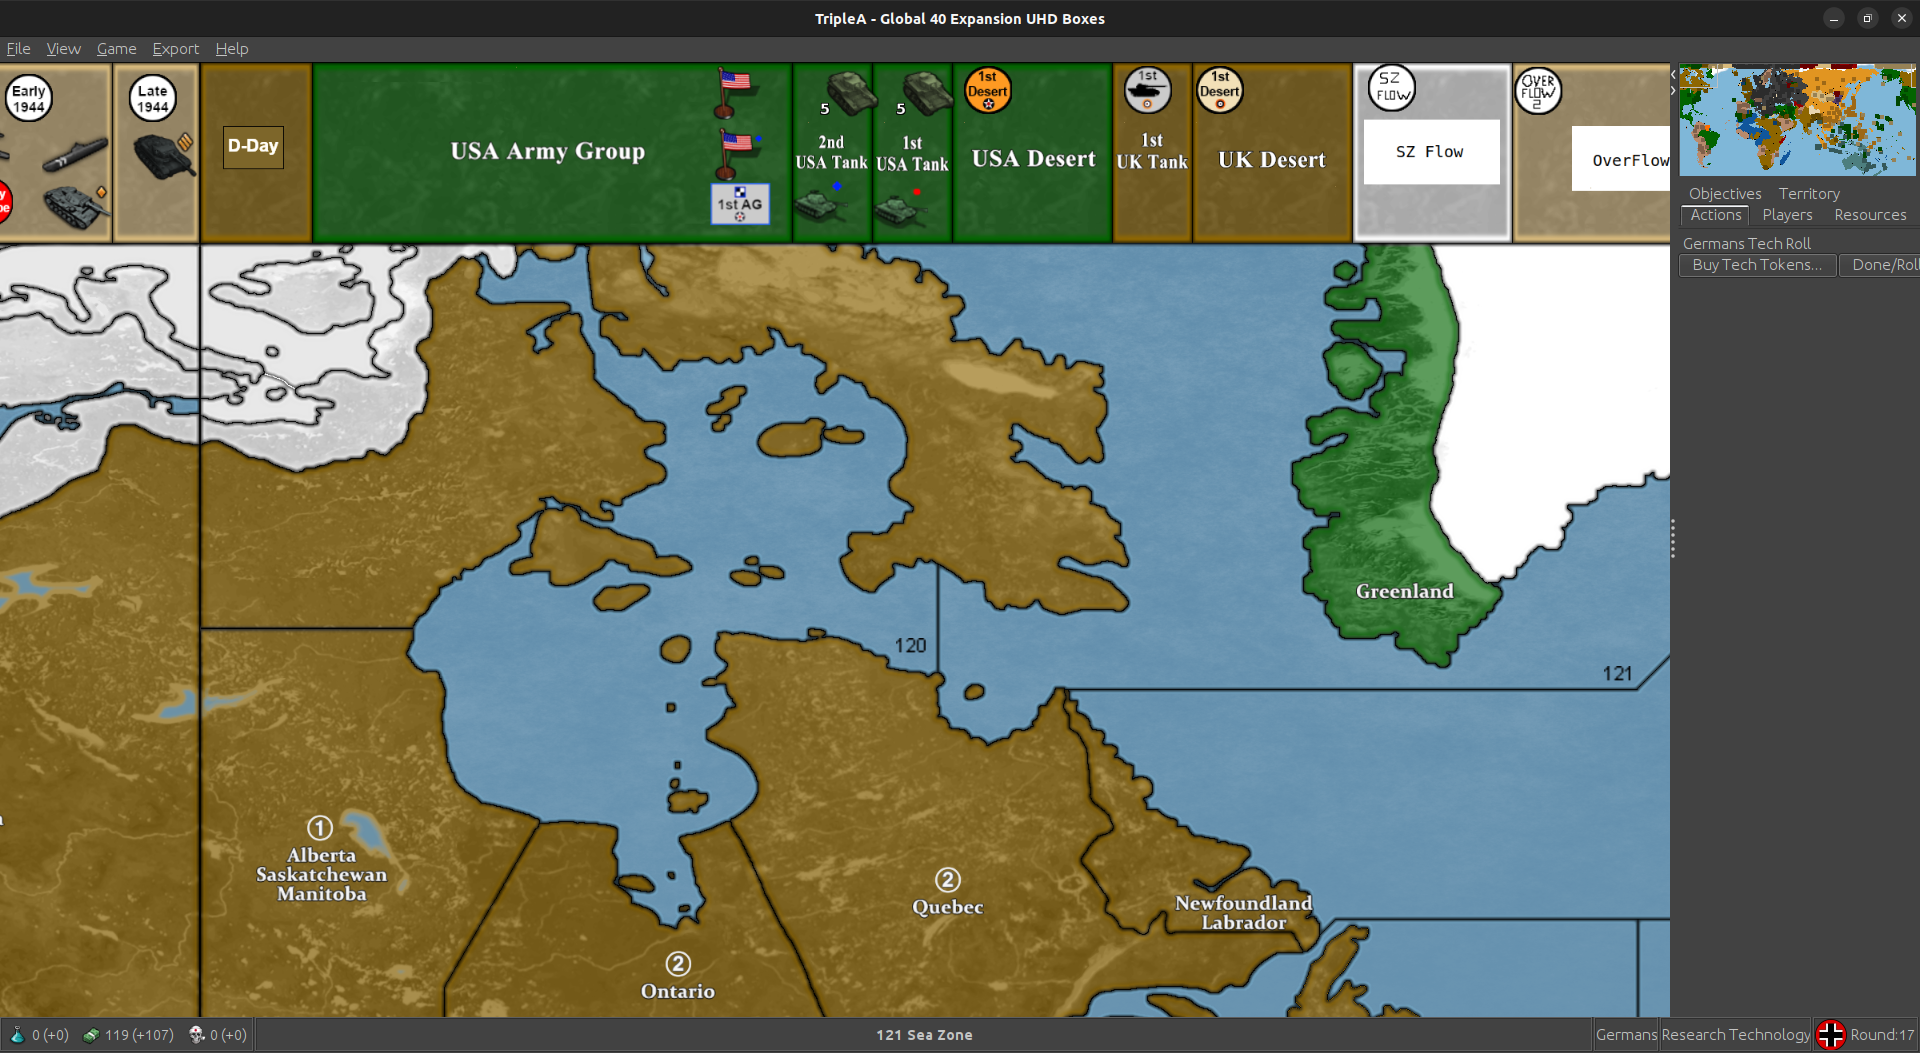
Task: Click the small tank below 1st USA Tank
Action: [900, 209]
